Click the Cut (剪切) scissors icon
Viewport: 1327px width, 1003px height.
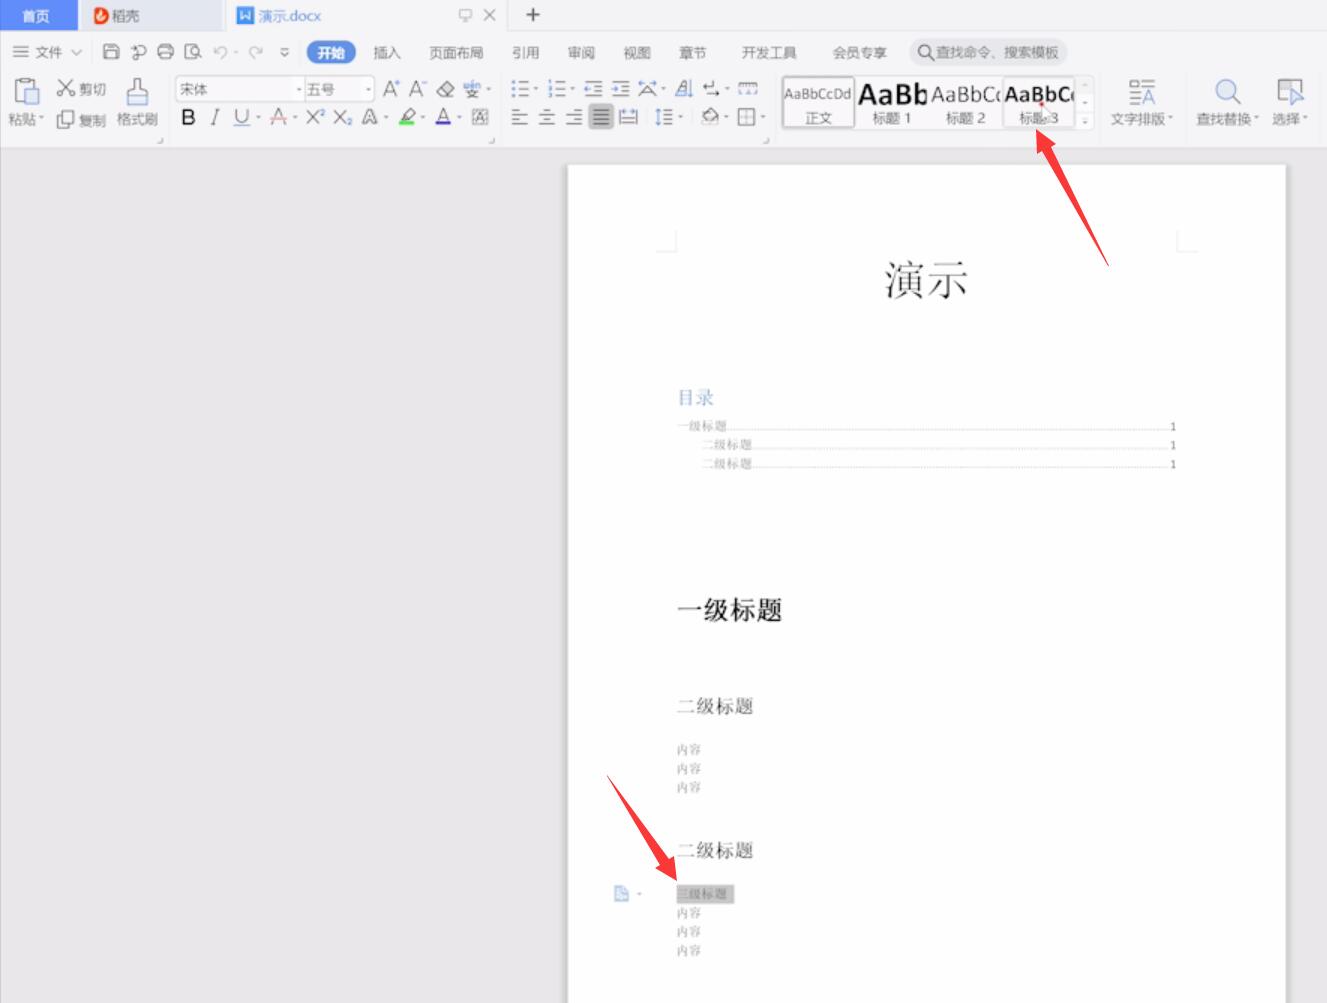coord(66,89)
